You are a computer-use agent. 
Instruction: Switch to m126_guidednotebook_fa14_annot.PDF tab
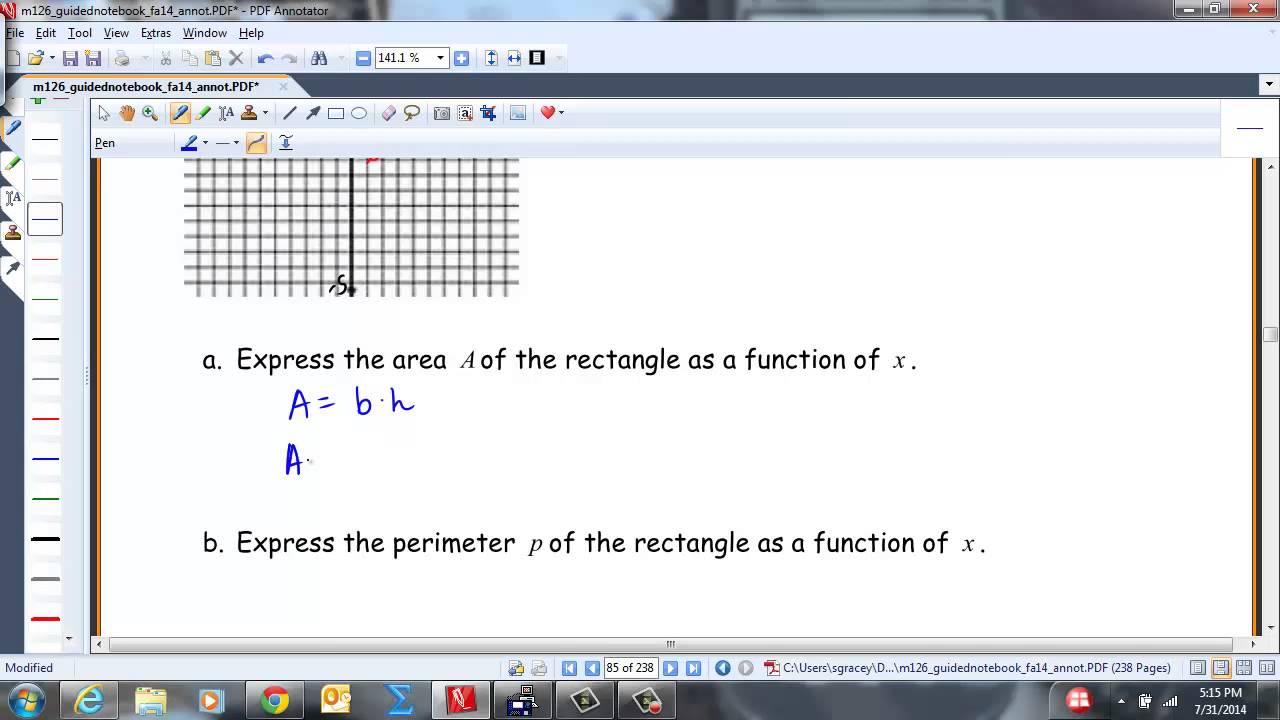point(146,87)
